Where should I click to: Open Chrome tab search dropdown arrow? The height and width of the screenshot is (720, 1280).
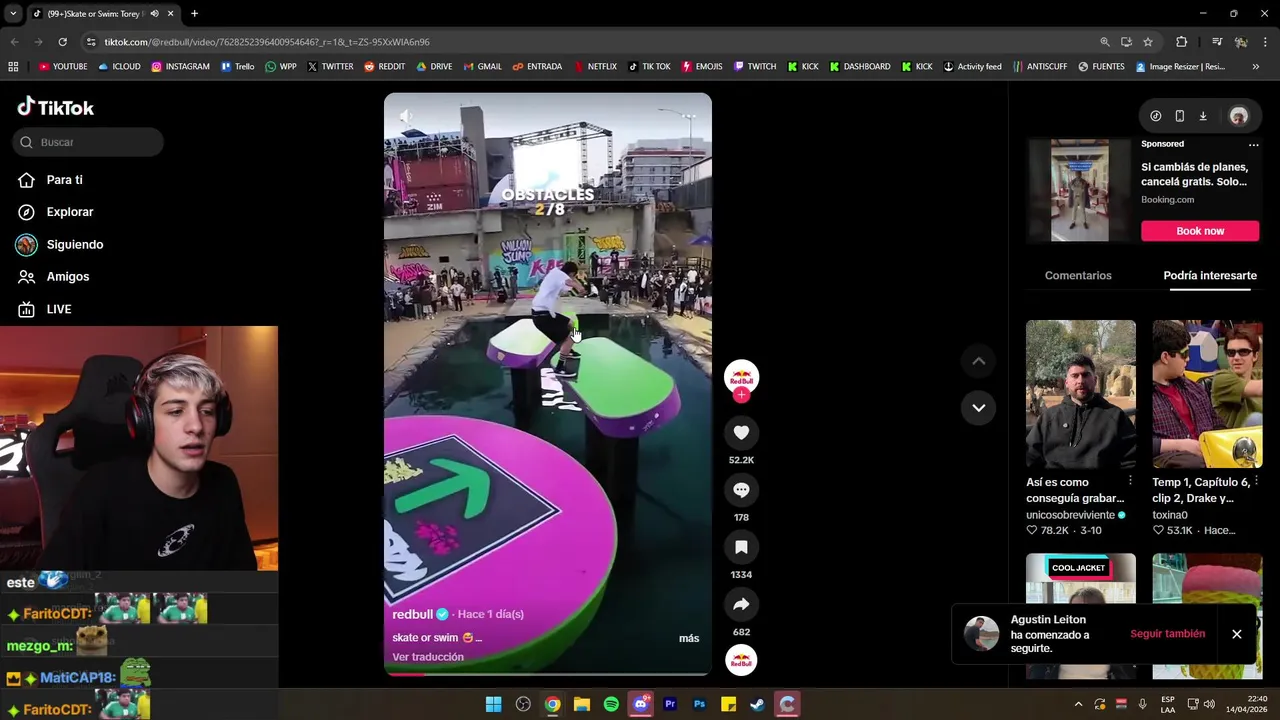13,14
